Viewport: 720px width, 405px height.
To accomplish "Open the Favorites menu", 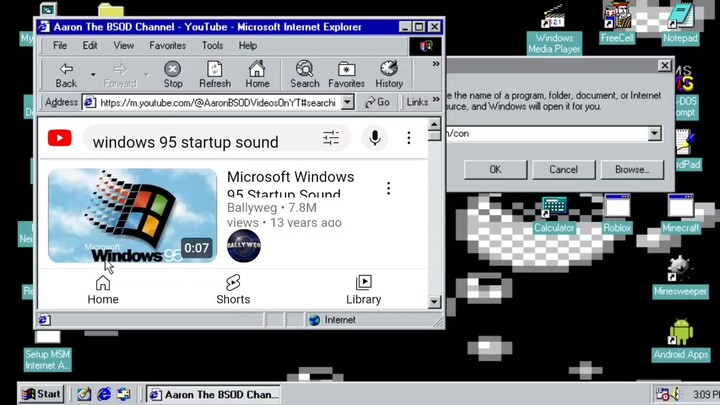I will point(168,45).
